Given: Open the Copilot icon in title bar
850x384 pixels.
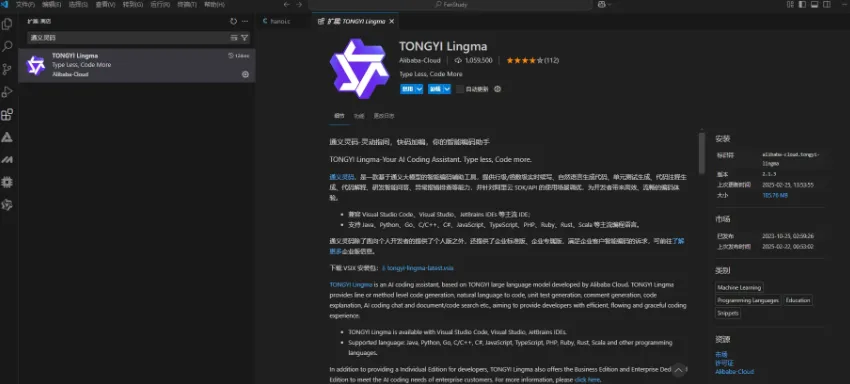Looking at the screenshot, I should pyautogui.click(x=602, y=4).
